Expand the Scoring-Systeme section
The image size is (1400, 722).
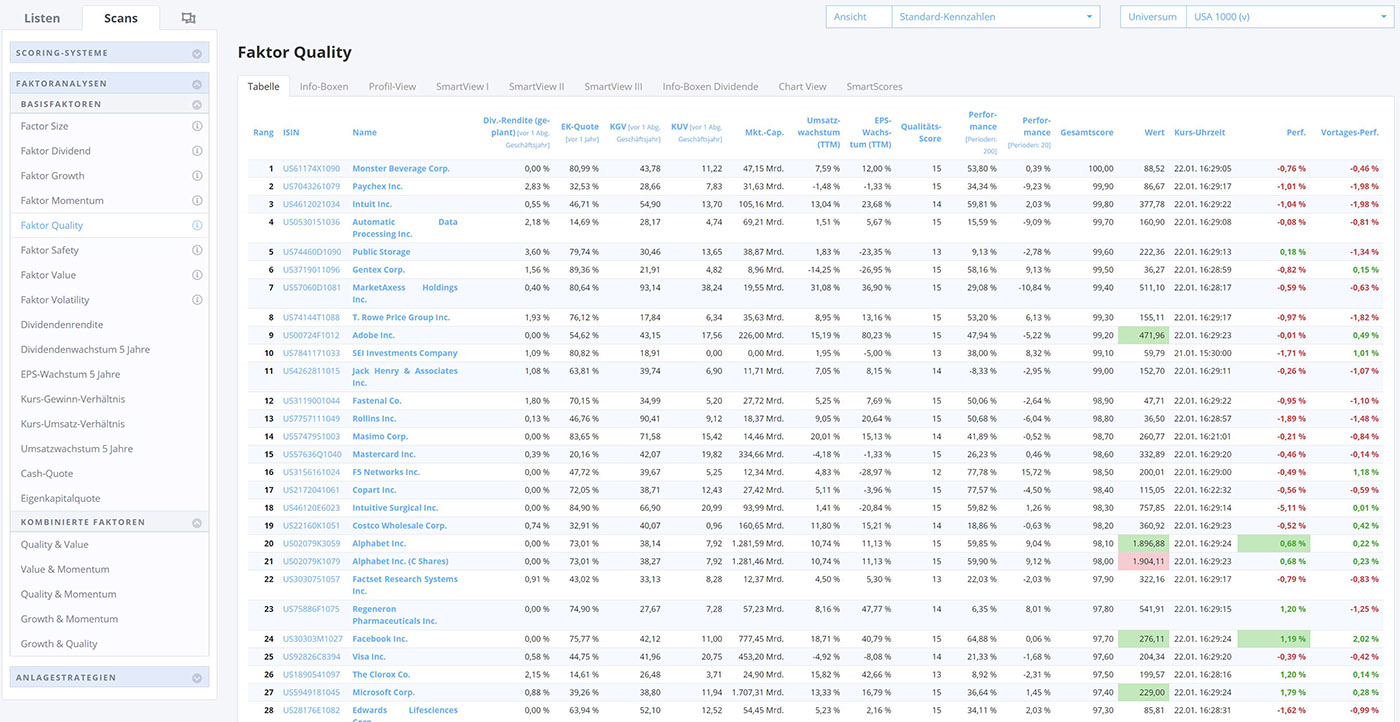point(197,54)
